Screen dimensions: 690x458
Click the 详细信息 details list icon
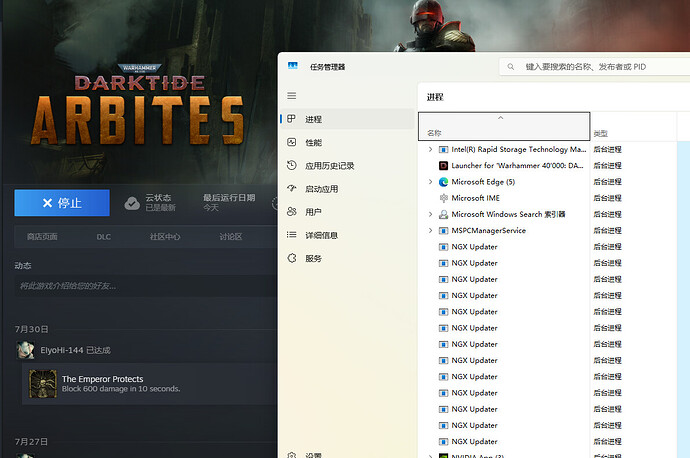click(291, 235)
